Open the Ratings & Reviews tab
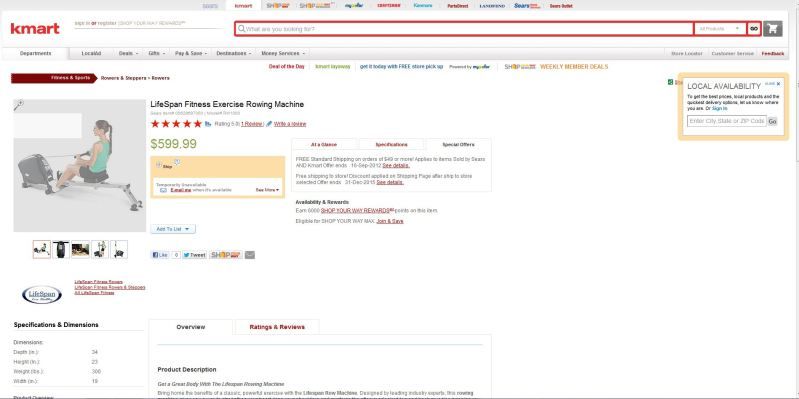The width and height of the screenshot is (799, 399). 277,327
